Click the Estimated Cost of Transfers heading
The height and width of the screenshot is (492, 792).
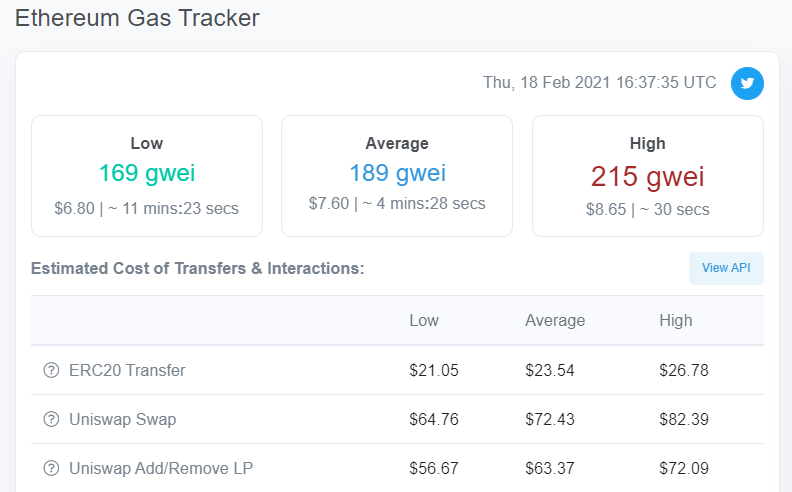point(197,268)
